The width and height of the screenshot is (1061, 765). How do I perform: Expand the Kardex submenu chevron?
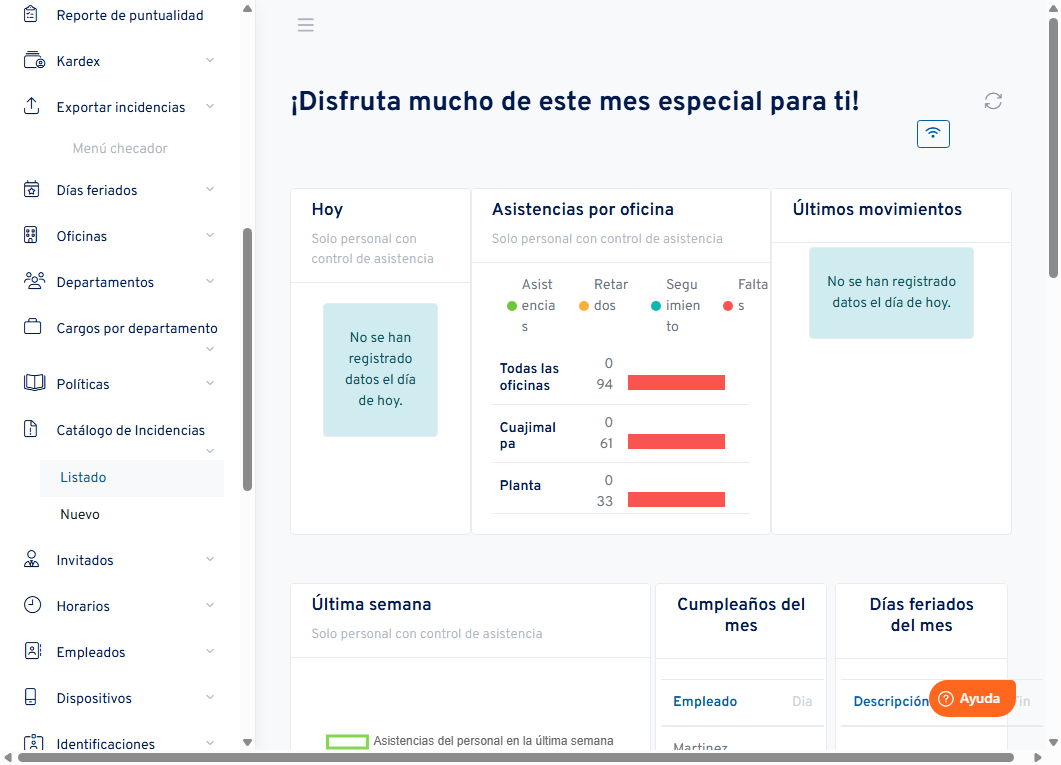coord(210,60)
